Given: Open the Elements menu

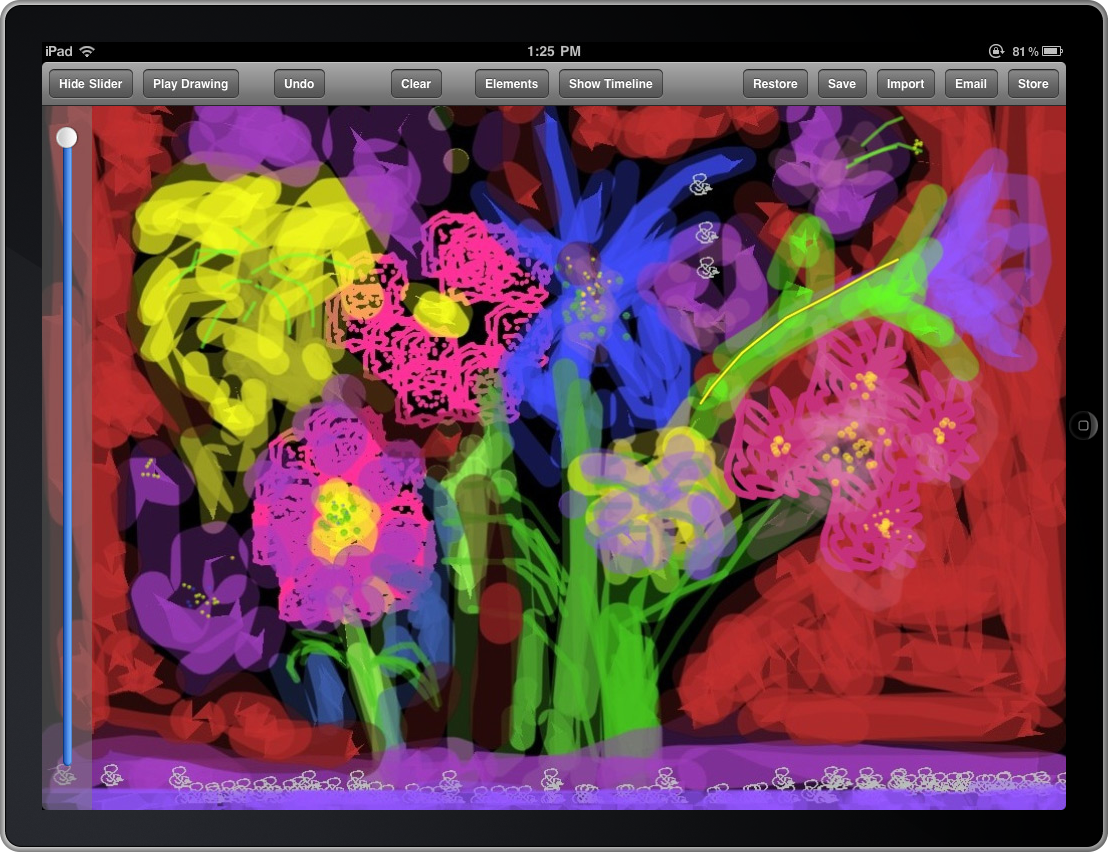Looking at the screenshot, I should click(x=511, y=83).
